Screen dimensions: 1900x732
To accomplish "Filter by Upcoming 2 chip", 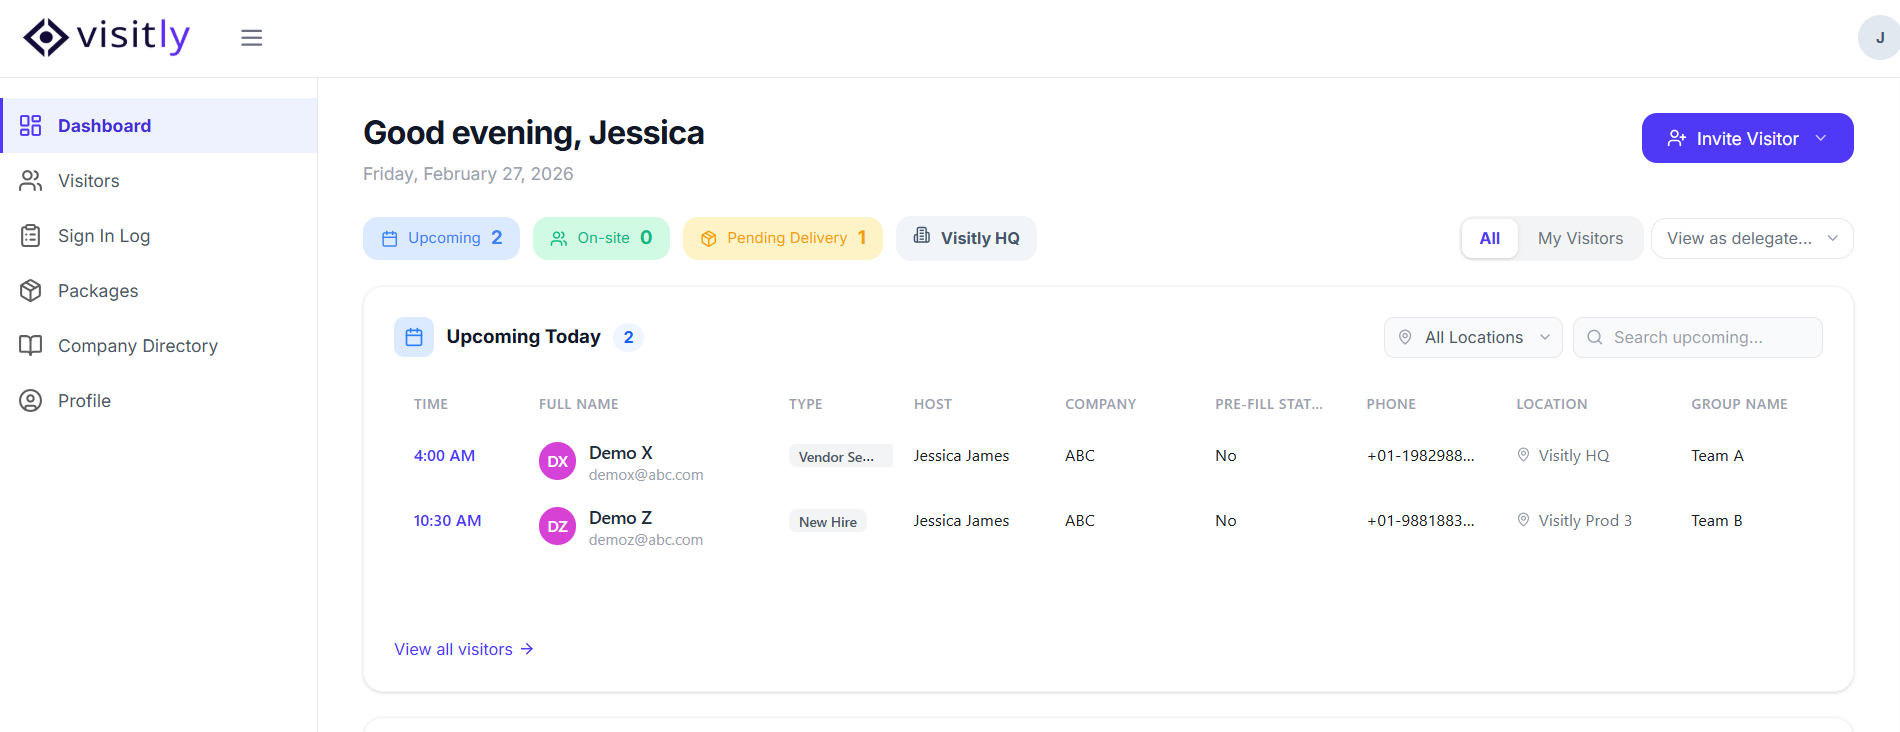I will pyautogui.click(x=441, y=238).
